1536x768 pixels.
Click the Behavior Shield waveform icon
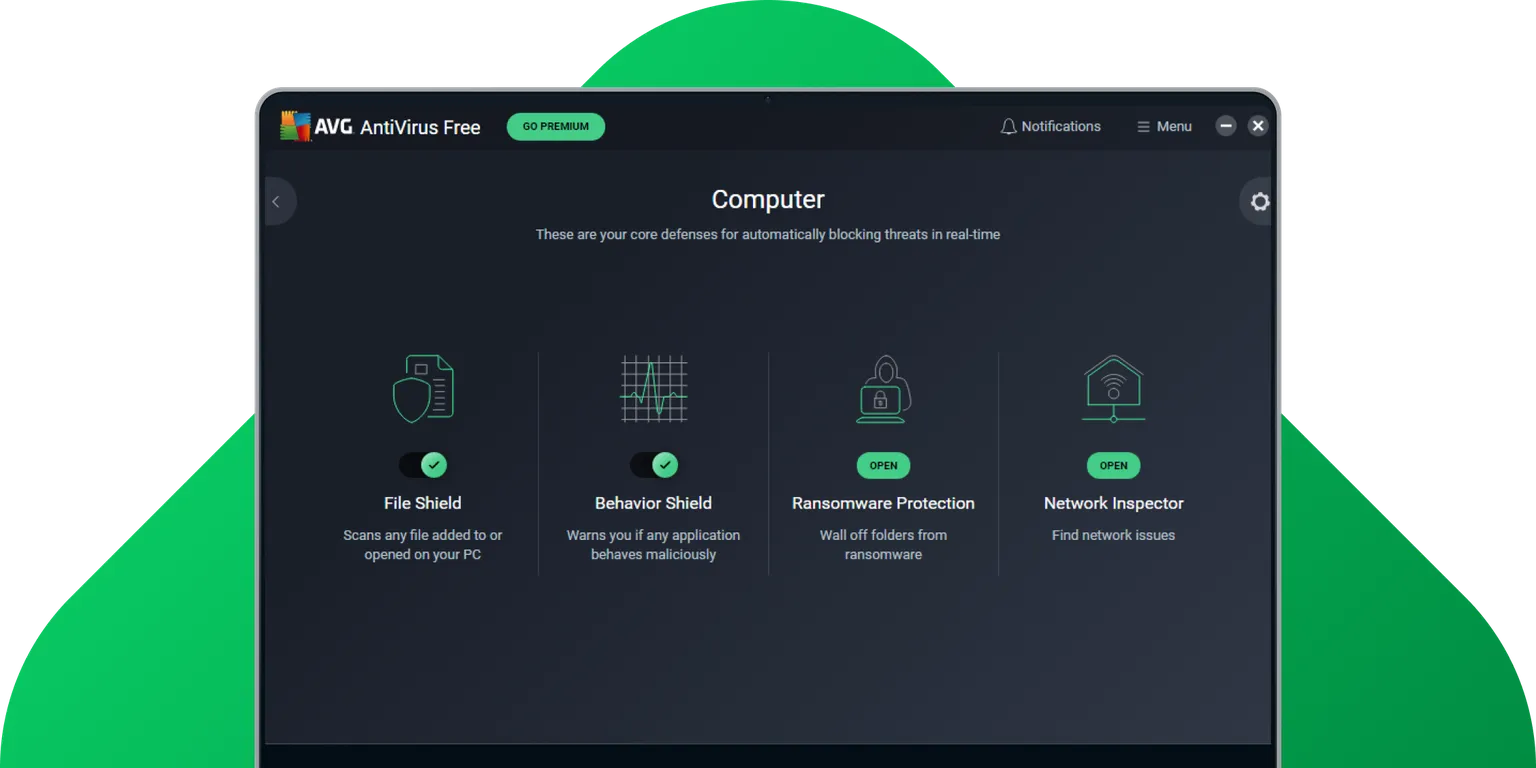[x=653, y=388]
